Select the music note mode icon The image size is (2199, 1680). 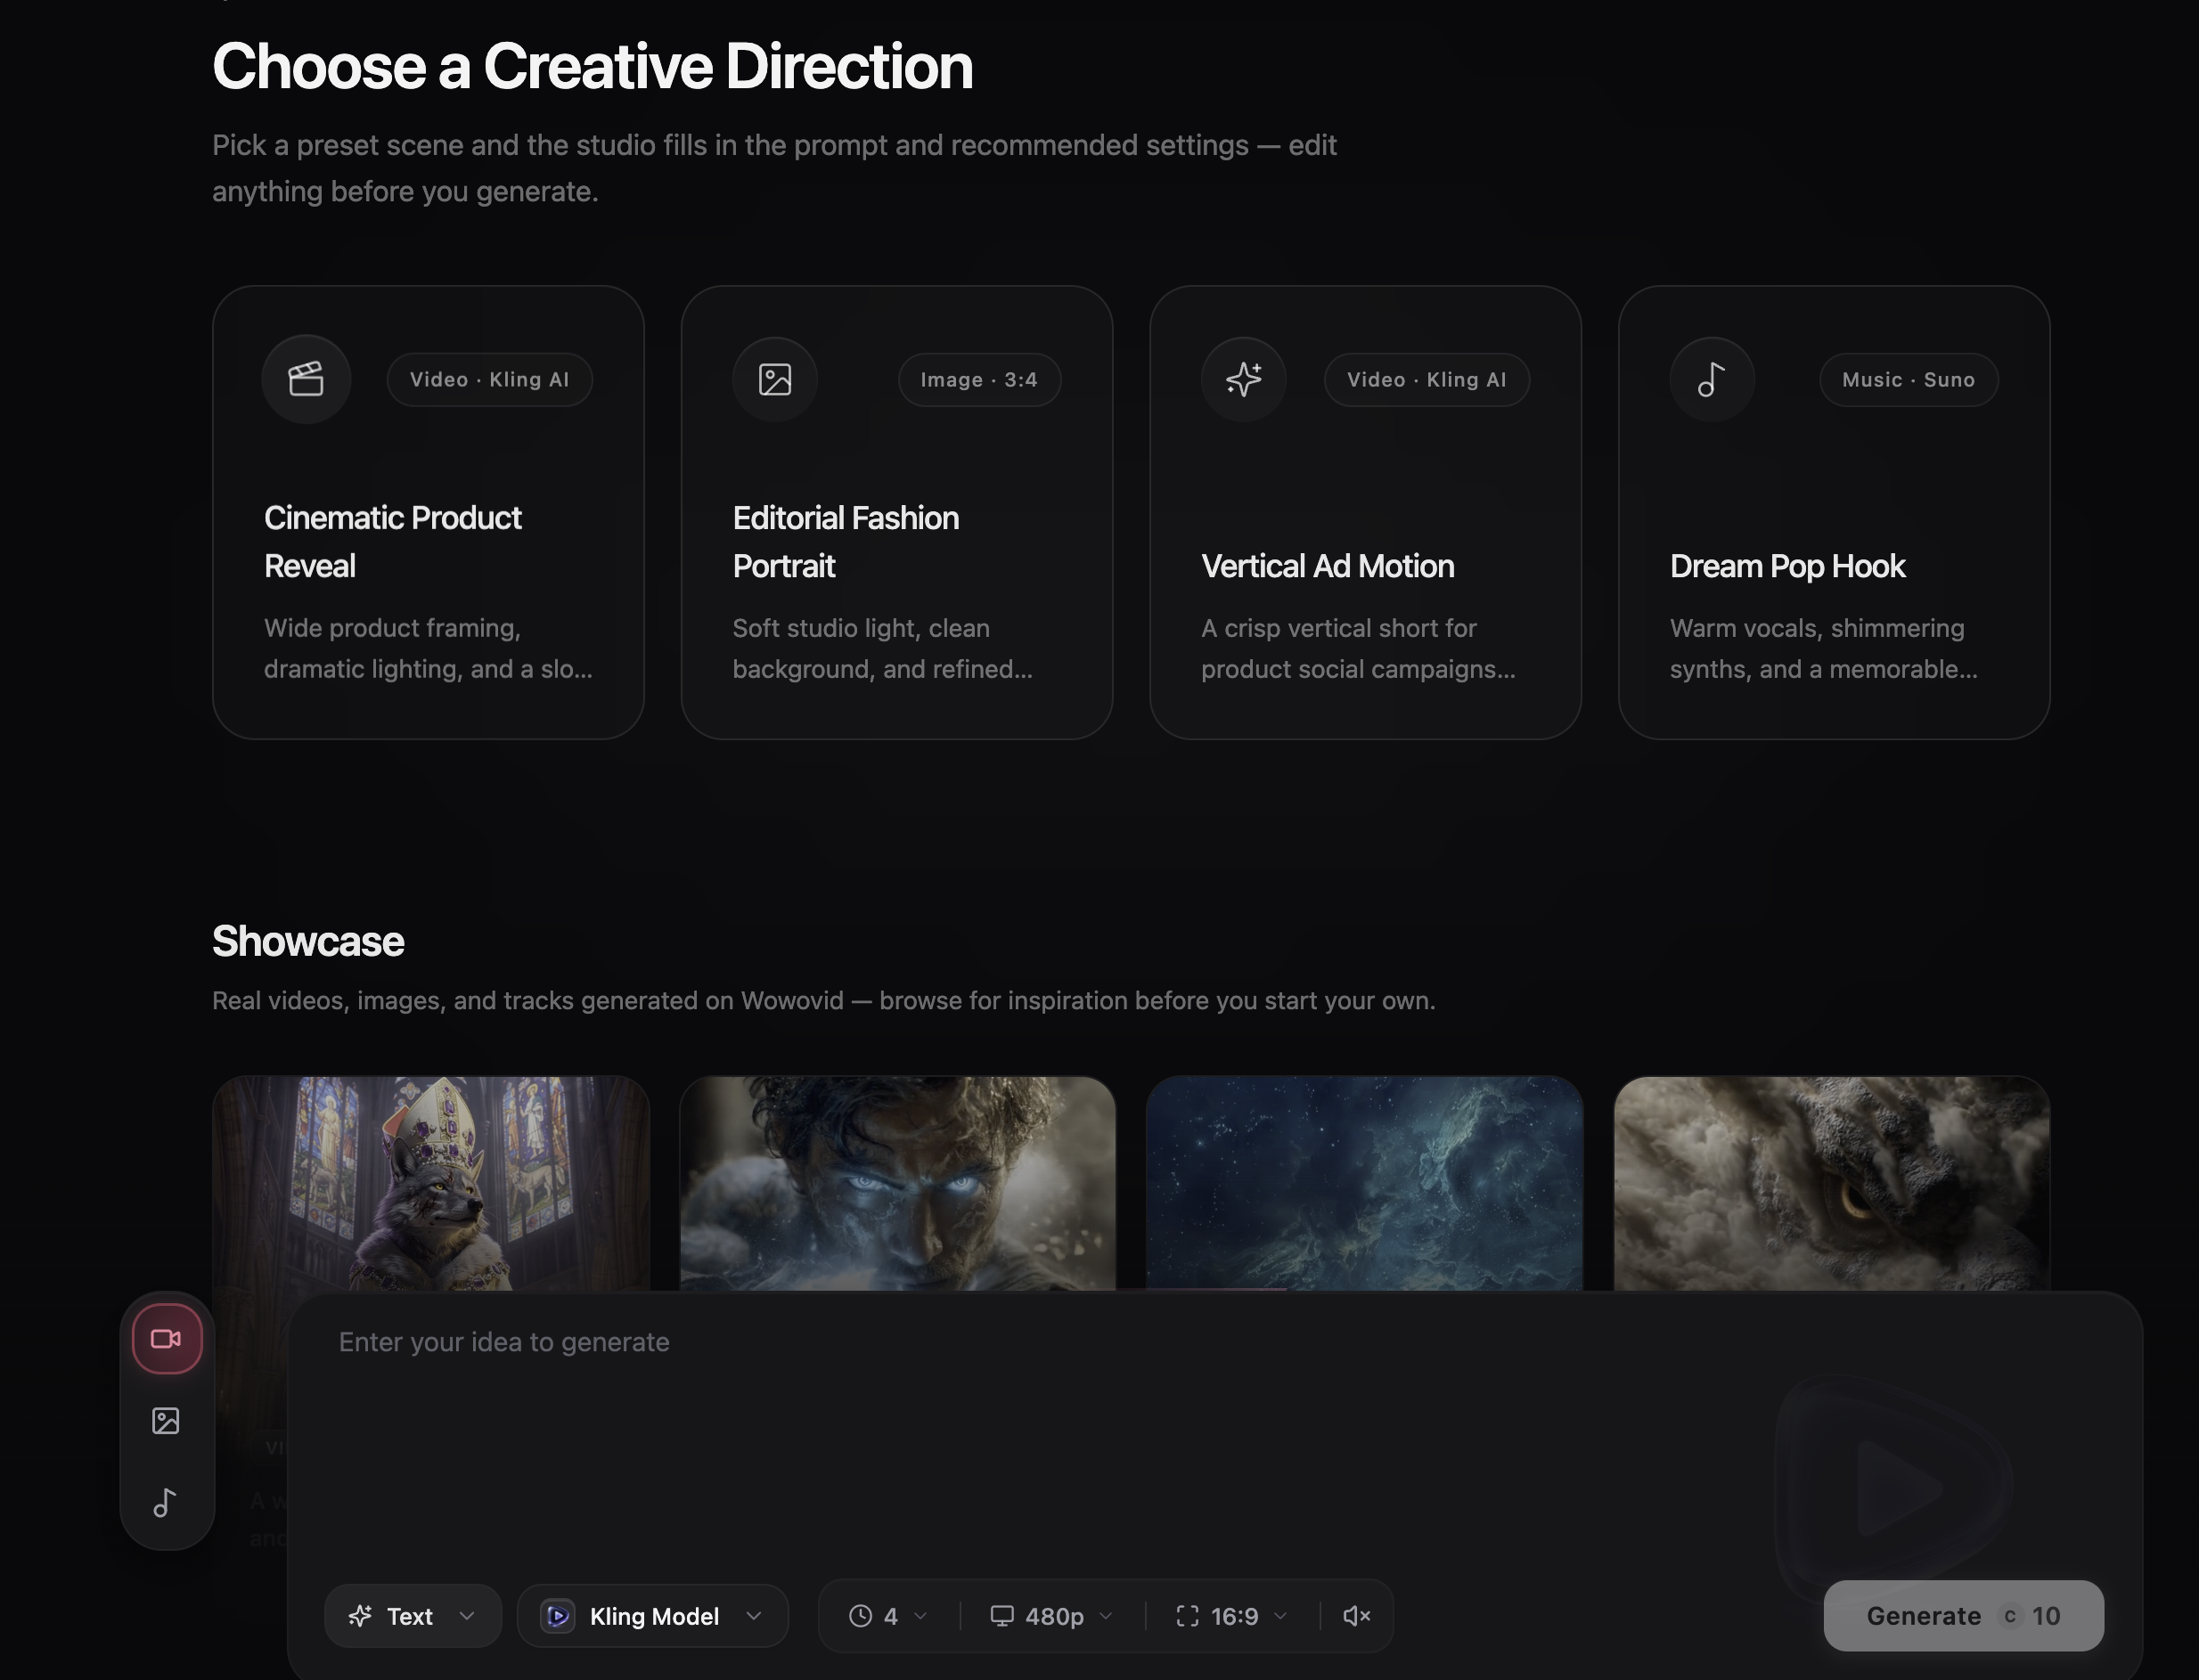(166, 1502)
